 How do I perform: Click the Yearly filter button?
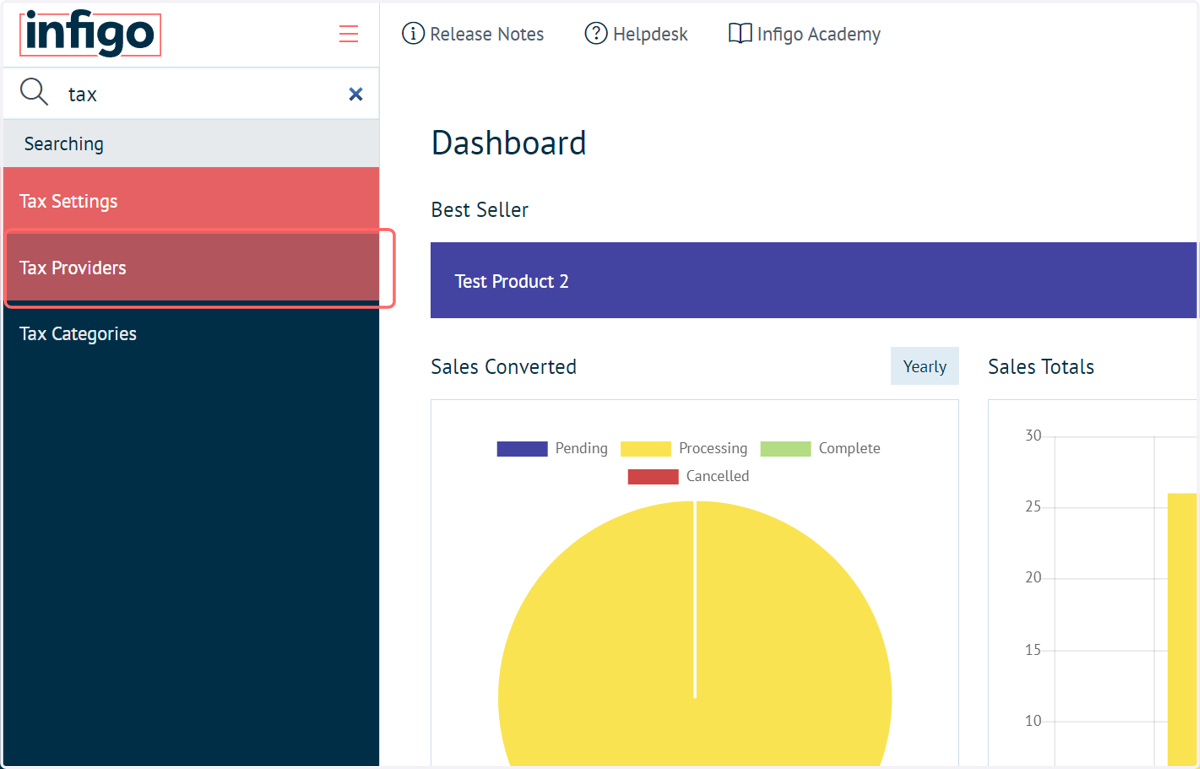point(924,366)
